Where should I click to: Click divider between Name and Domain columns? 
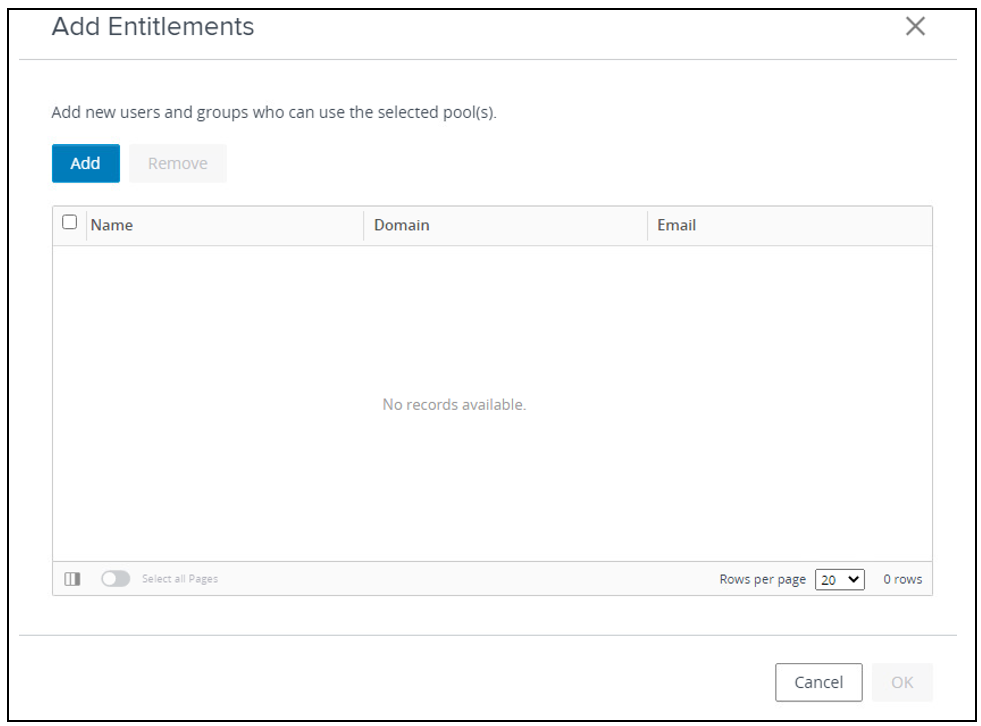pos(364,226)
